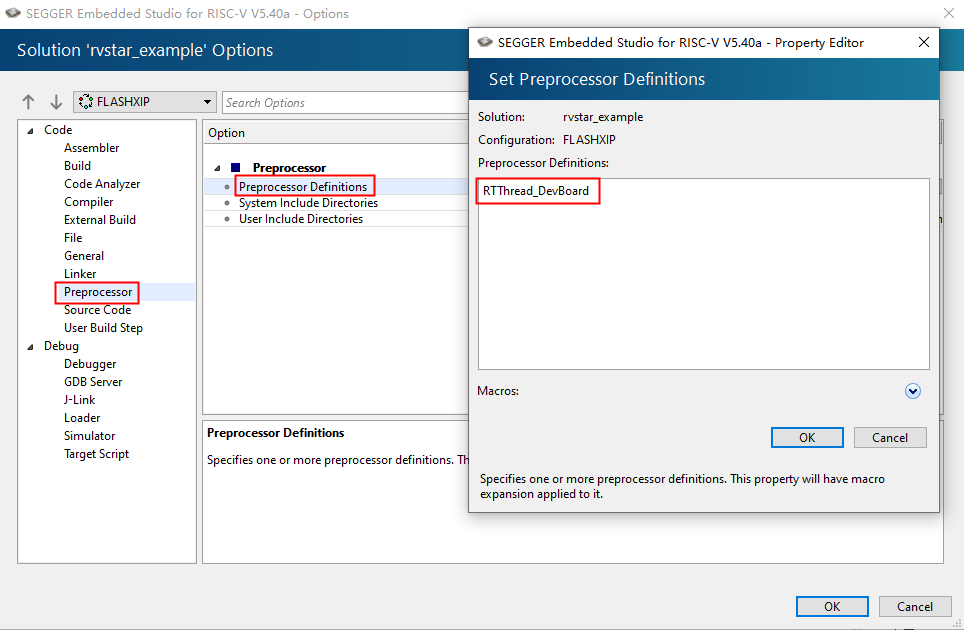Collapse the Debug tree group

[30, 347]
